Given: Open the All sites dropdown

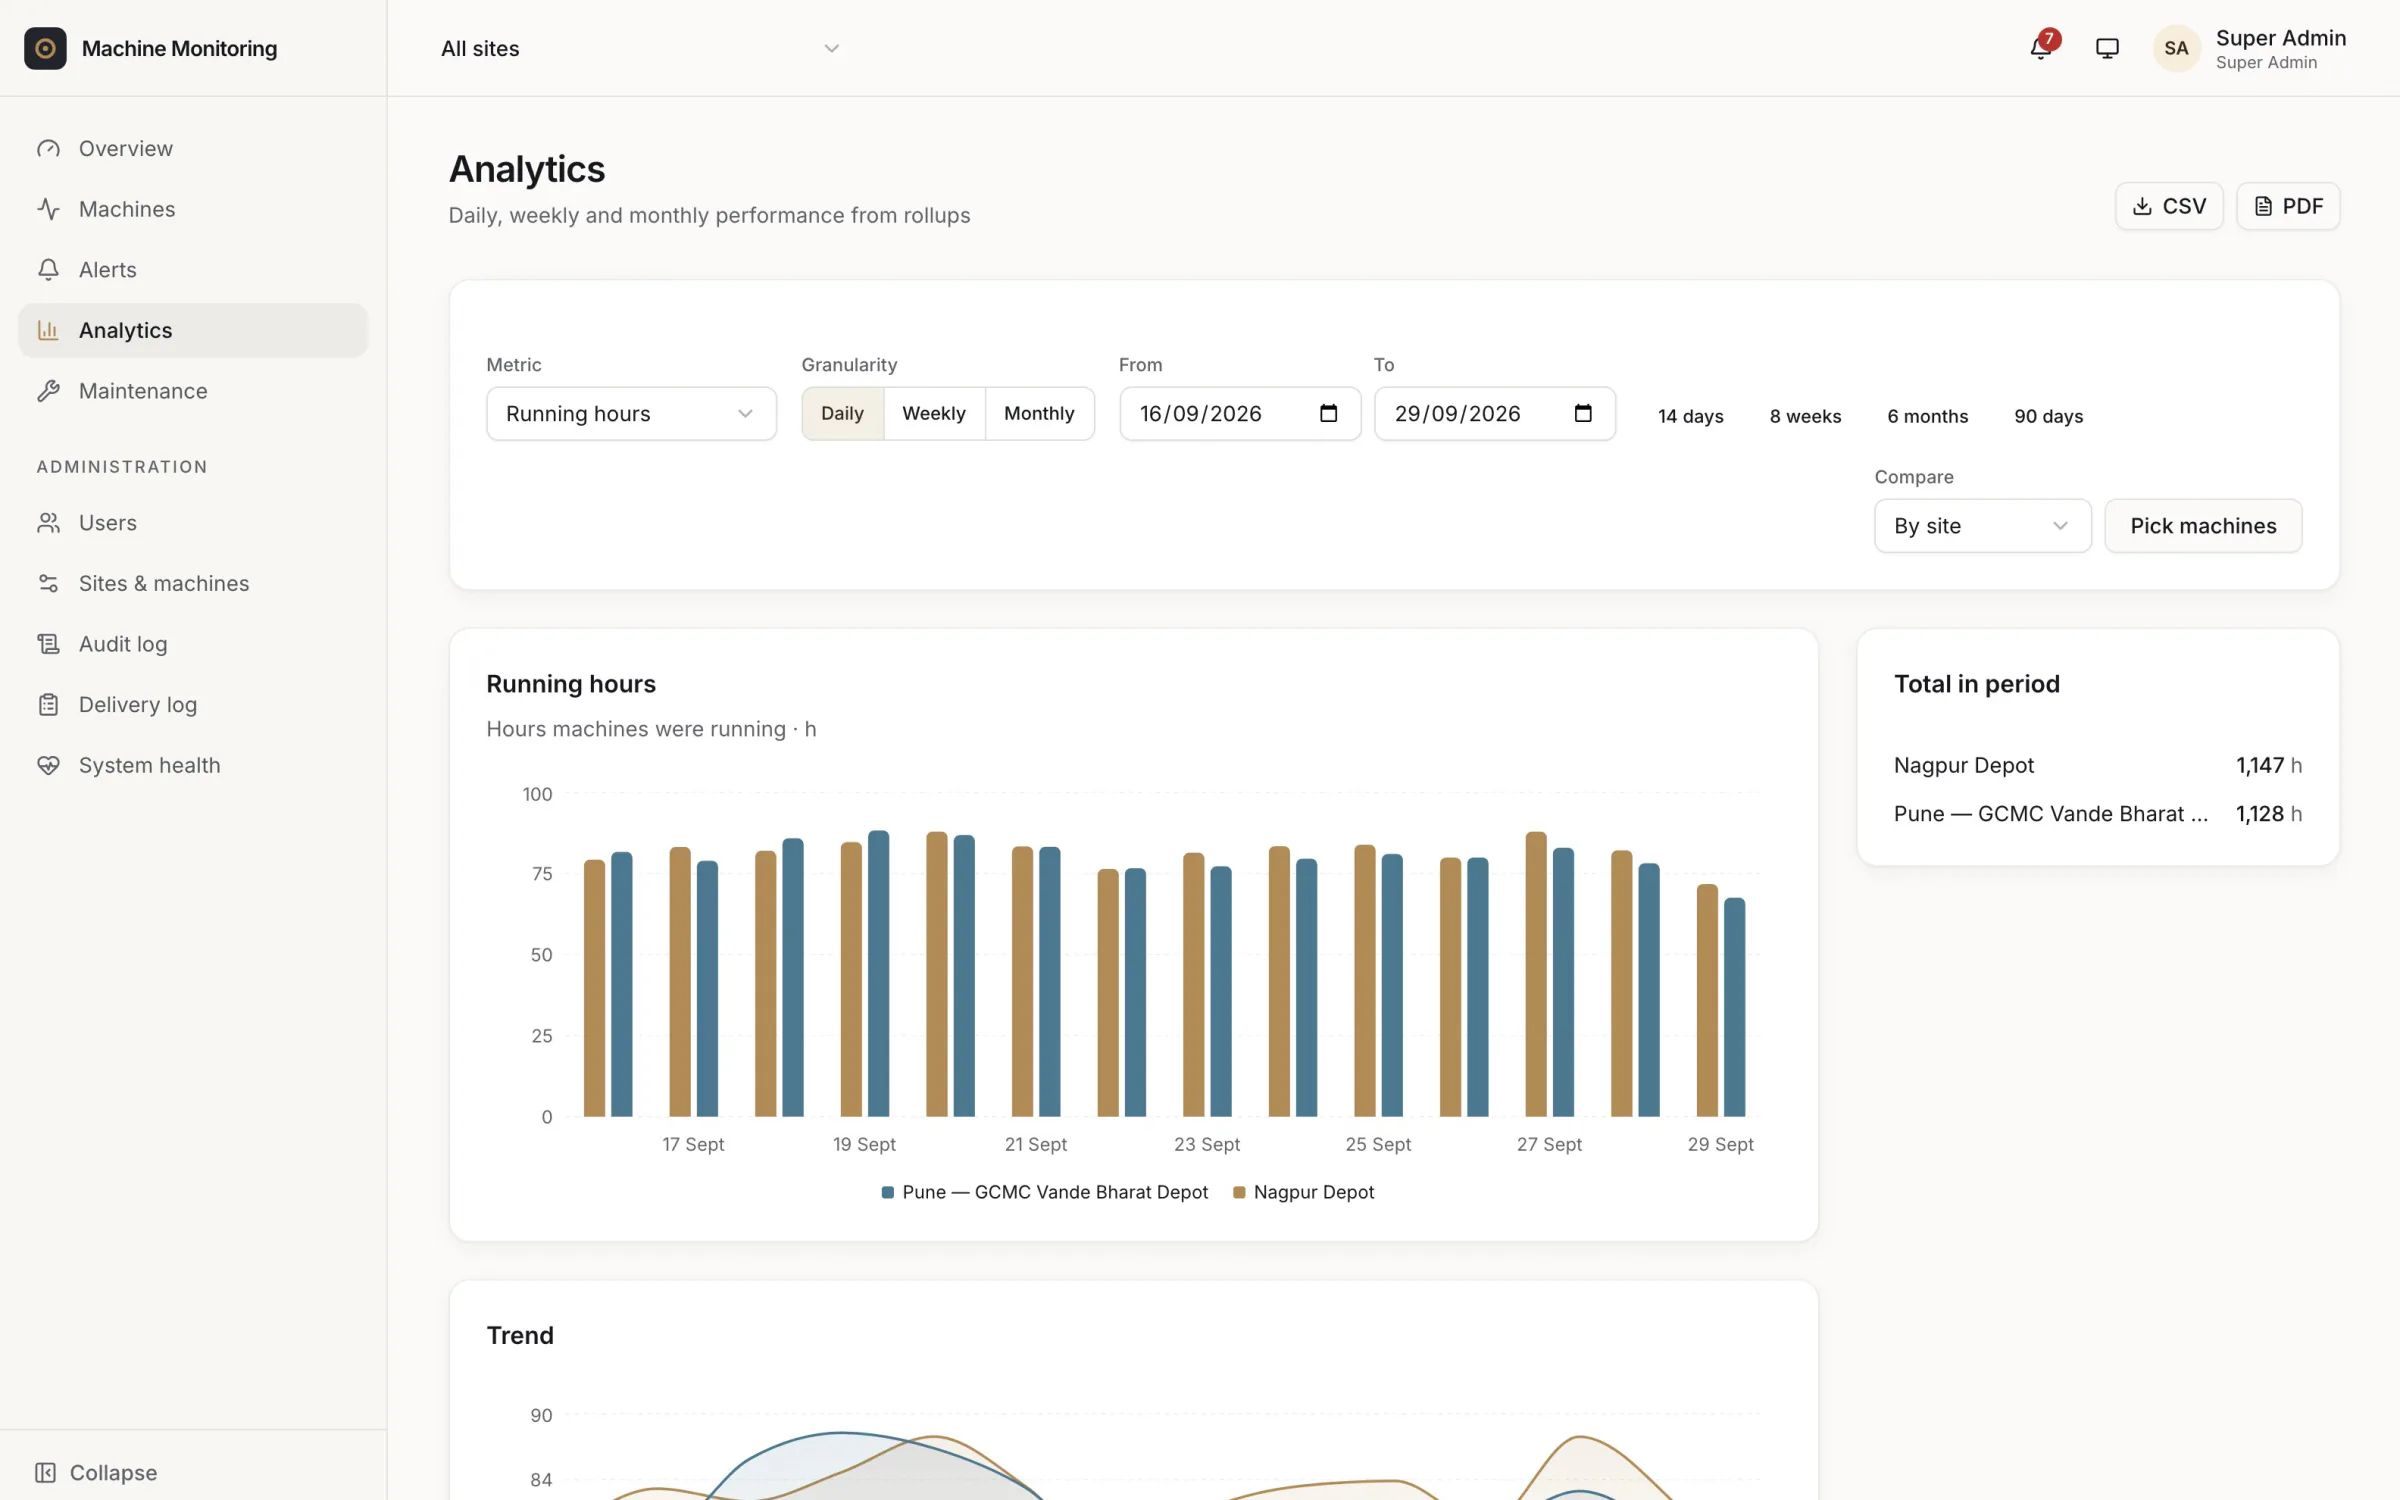Looking at the screenshot, I should [x=640, y=48].
